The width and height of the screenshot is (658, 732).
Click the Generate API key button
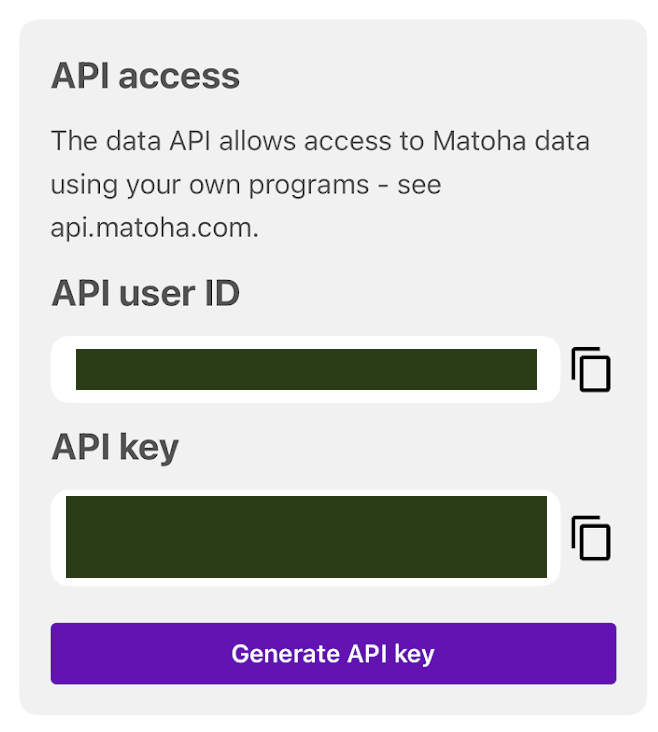pos(333,654)
